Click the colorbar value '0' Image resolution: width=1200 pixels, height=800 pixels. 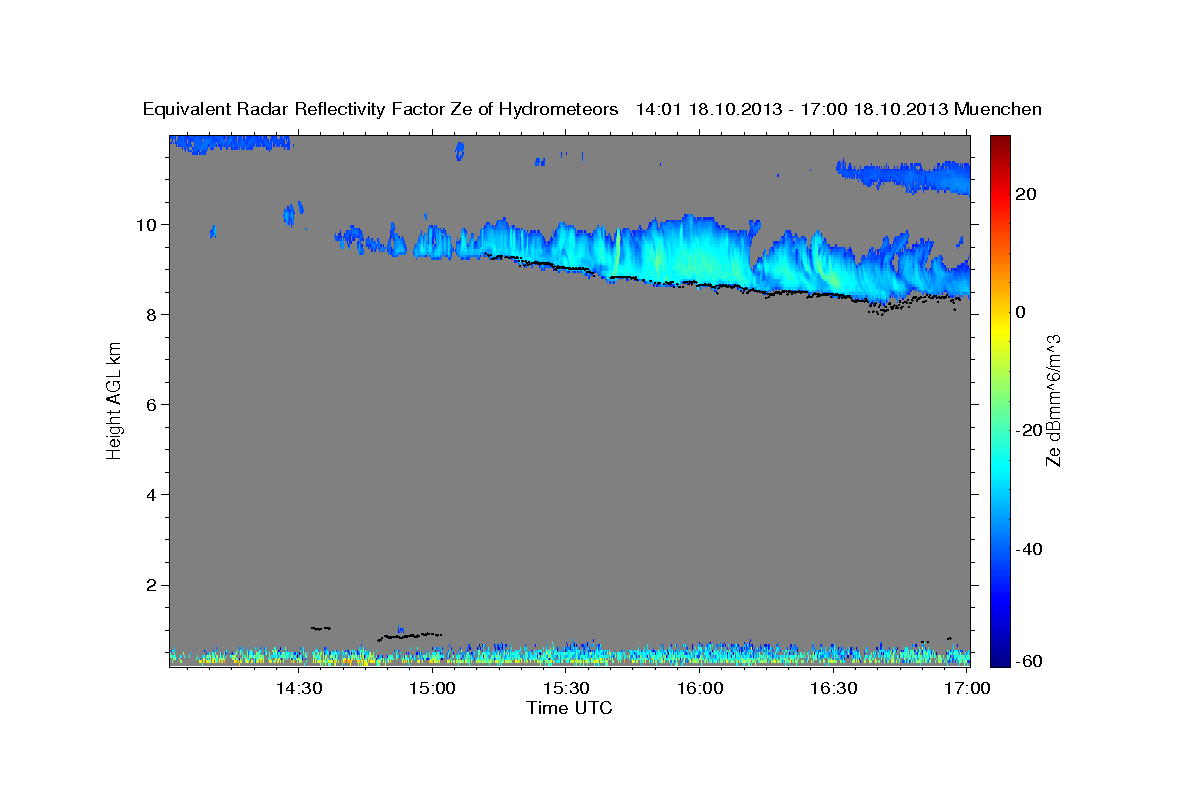[1021, 312]
